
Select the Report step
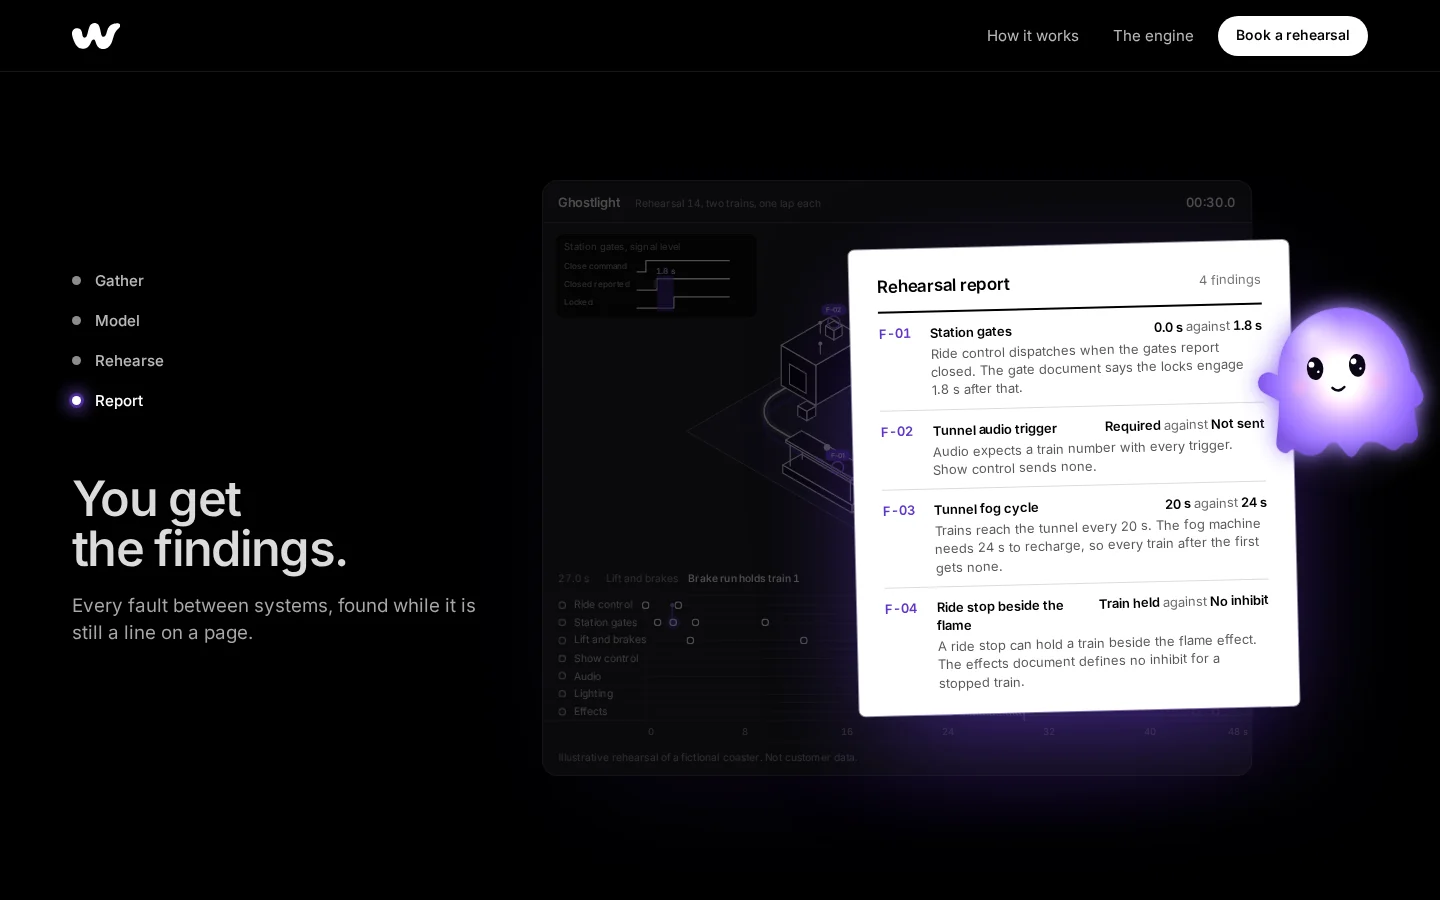click(x=108, y=401)
